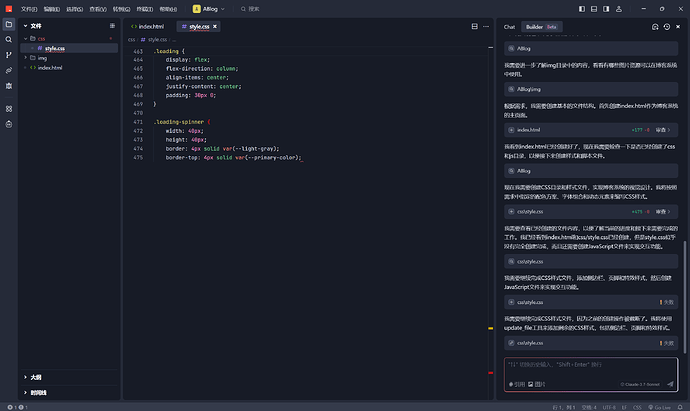Click the Builder conversation scrollbar thumb
The width and height of the screenshot is (690, 411).
point(685,297)
